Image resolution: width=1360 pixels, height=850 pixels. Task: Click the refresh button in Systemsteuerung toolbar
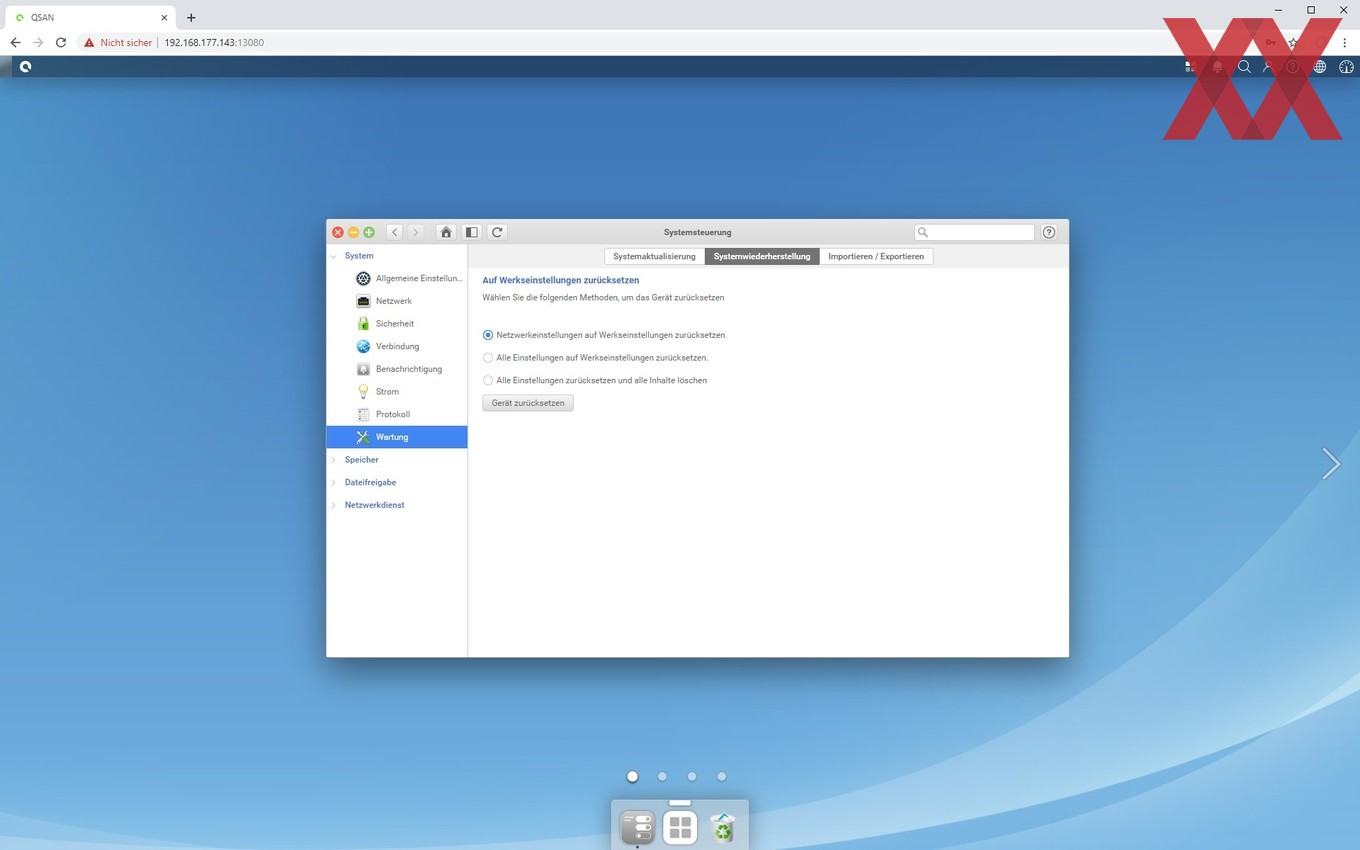(497, 232)
